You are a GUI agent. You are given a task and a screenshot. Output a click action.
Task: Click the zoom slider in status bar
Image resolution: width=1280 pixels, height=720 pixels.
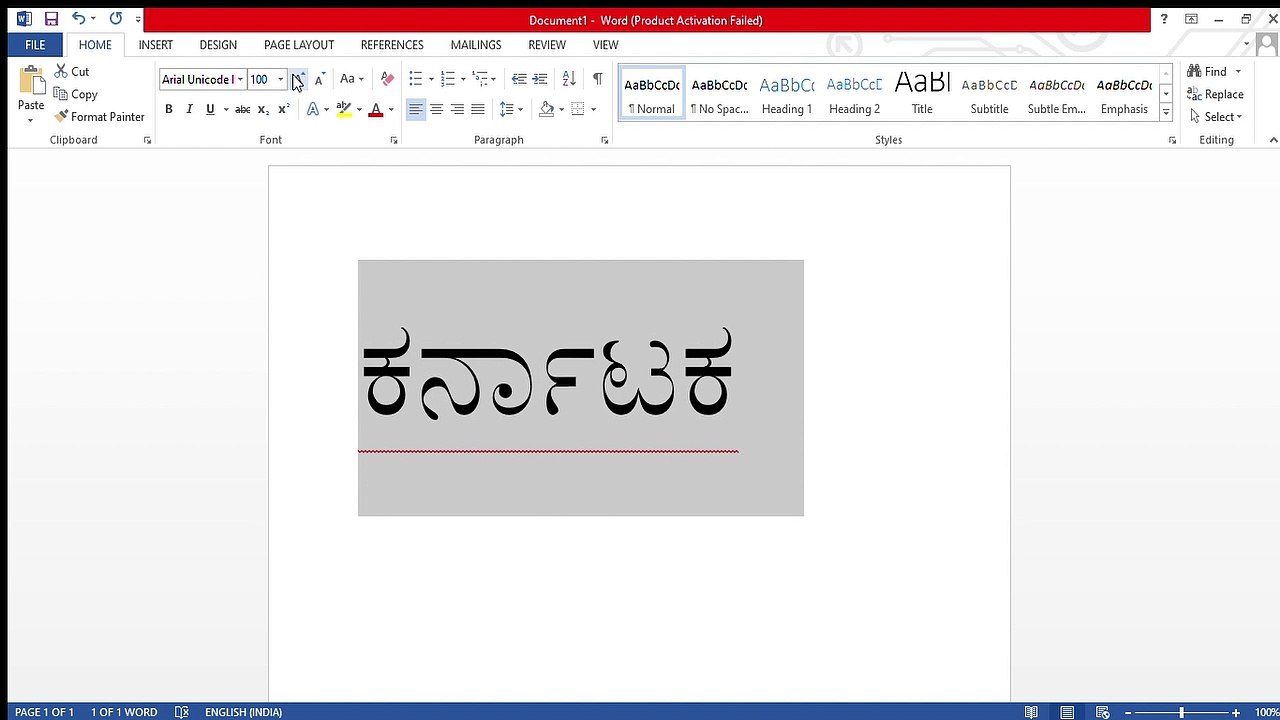[x=1181, y=712]
